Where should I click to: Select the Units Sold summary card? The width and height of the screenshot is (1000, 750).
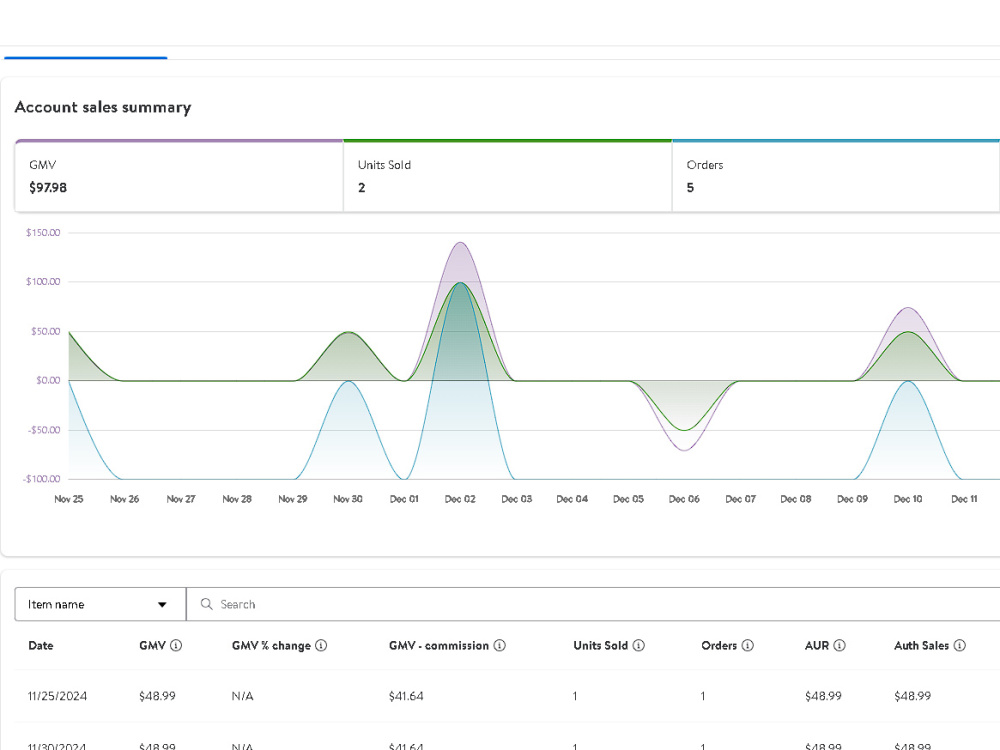point(508,176)
